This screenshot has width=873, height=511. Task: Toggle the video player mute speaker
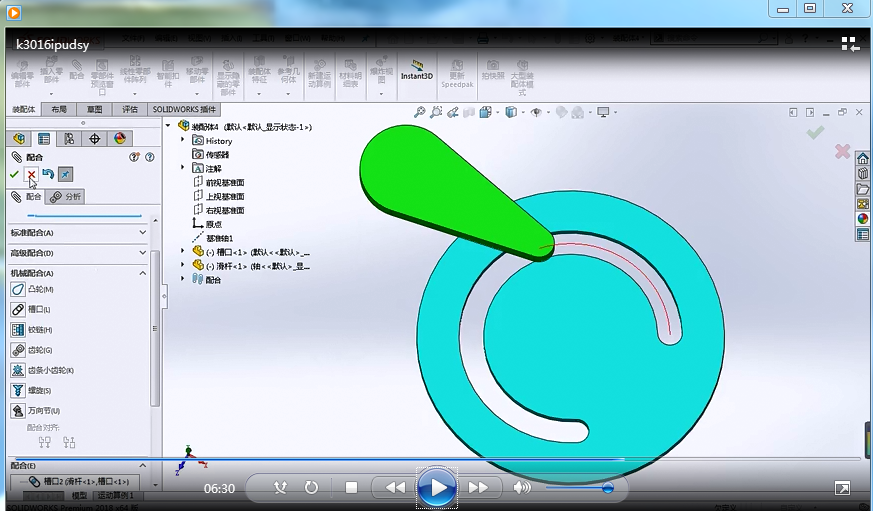click(x=521, y=488)
